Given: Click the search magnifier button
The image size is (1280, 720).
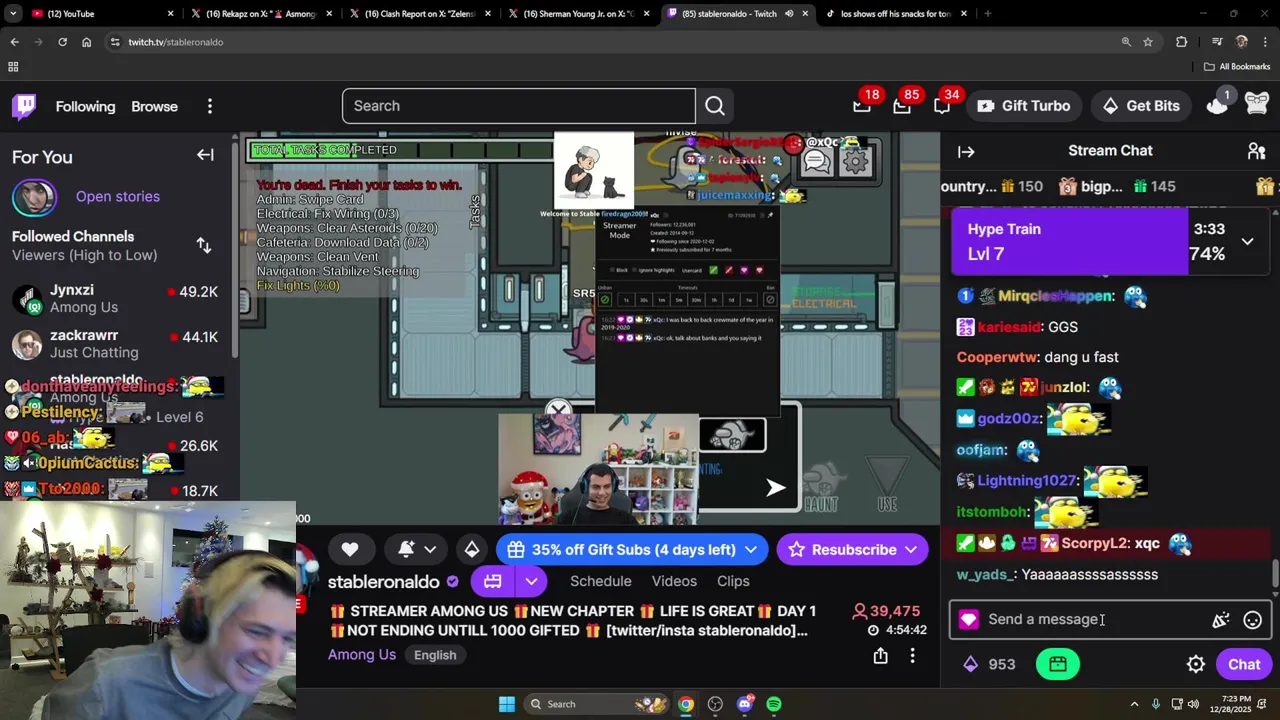Looking at the screenshot, I should click(x=715, y=106).
